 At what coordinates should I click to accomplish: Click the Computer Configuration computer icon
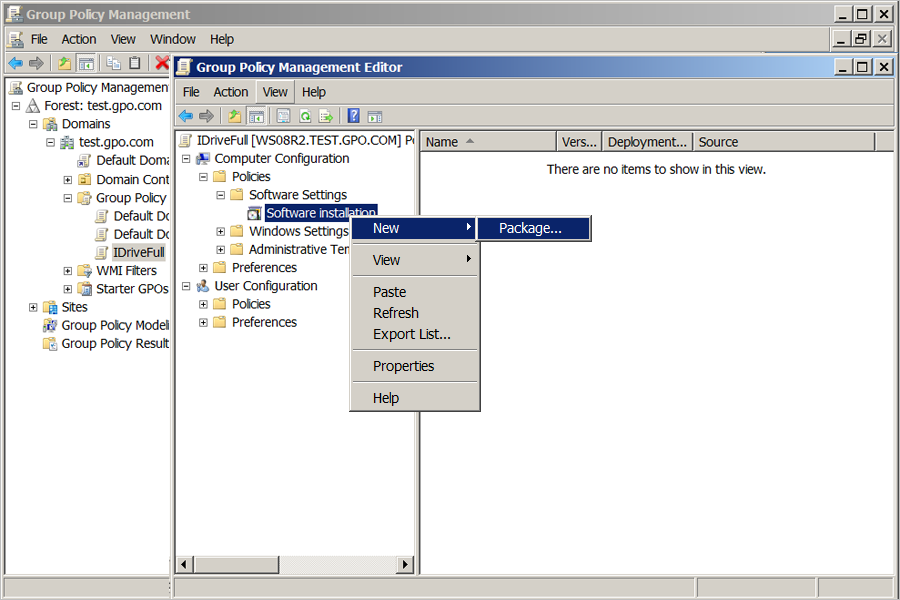pos(203,158)
